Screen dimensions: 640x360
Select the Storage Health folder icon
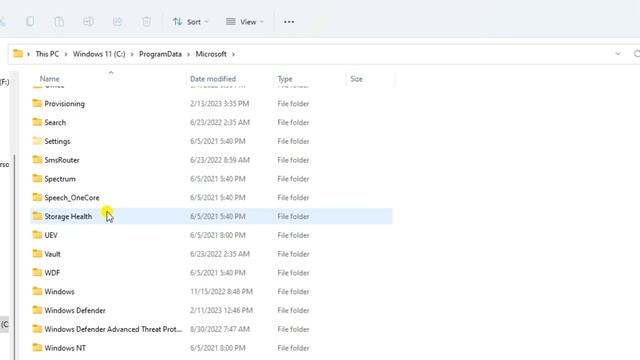tap(37, 216)
